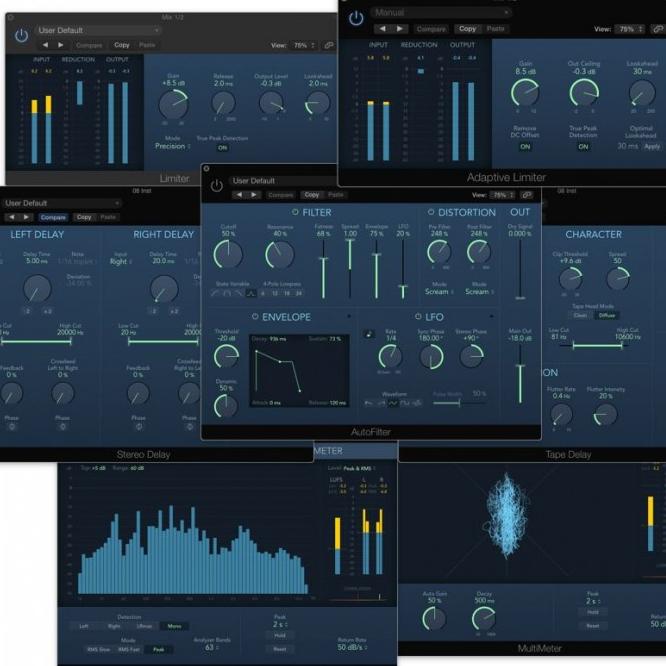Viewport: 666px width, 666px height.
Task: Open the Analyzer Bands 63 dropdown
Action: click(x=212, y=648)
